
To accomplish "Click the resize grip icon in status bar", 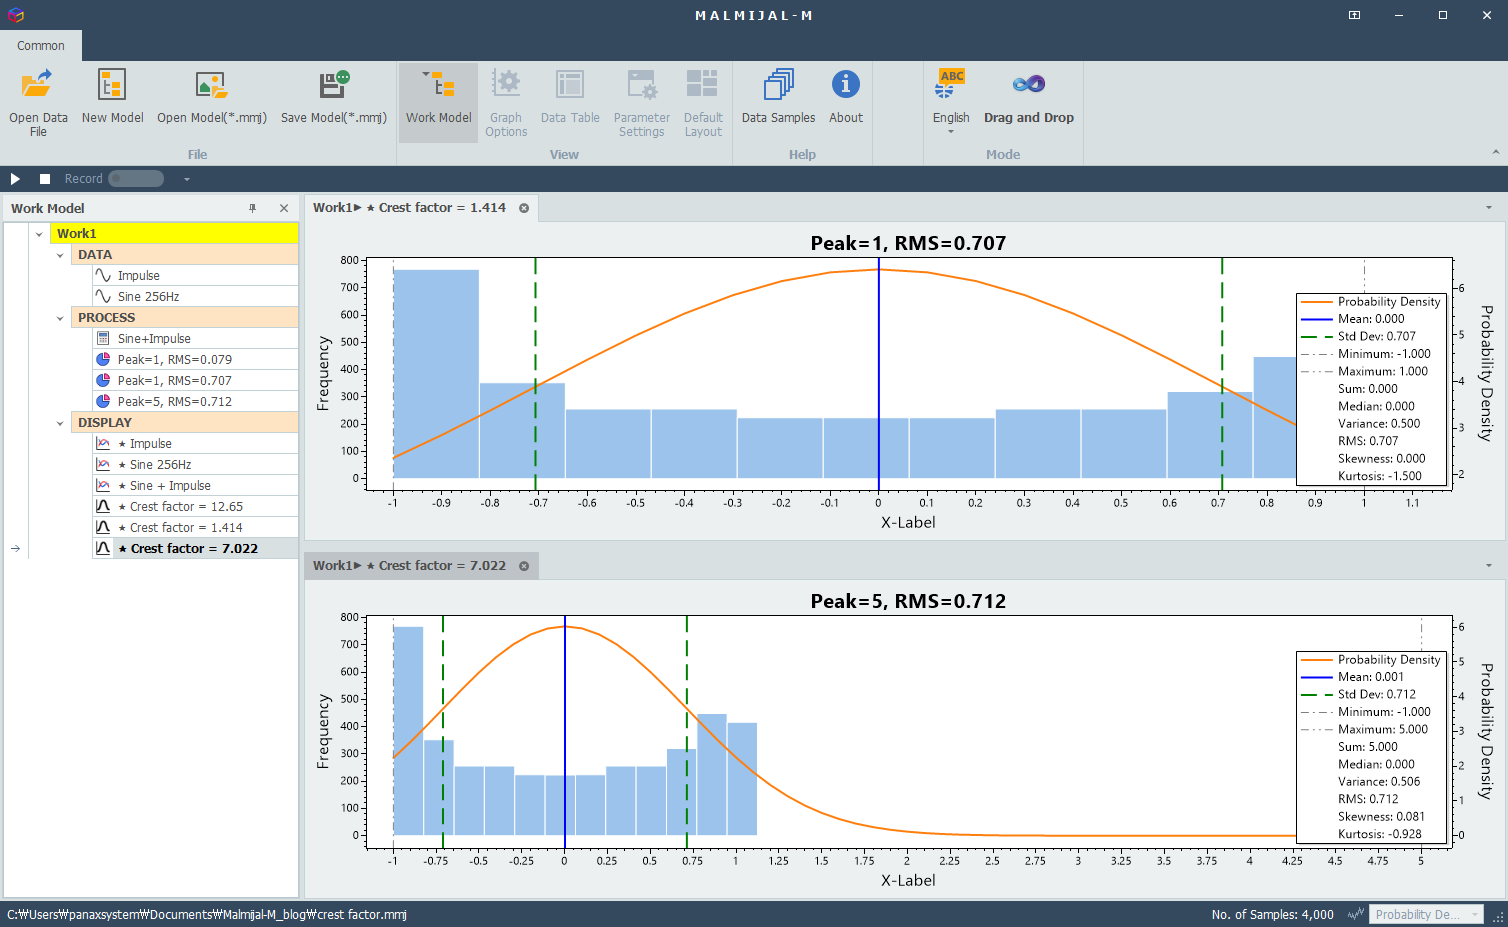I will click(1498, 917).
